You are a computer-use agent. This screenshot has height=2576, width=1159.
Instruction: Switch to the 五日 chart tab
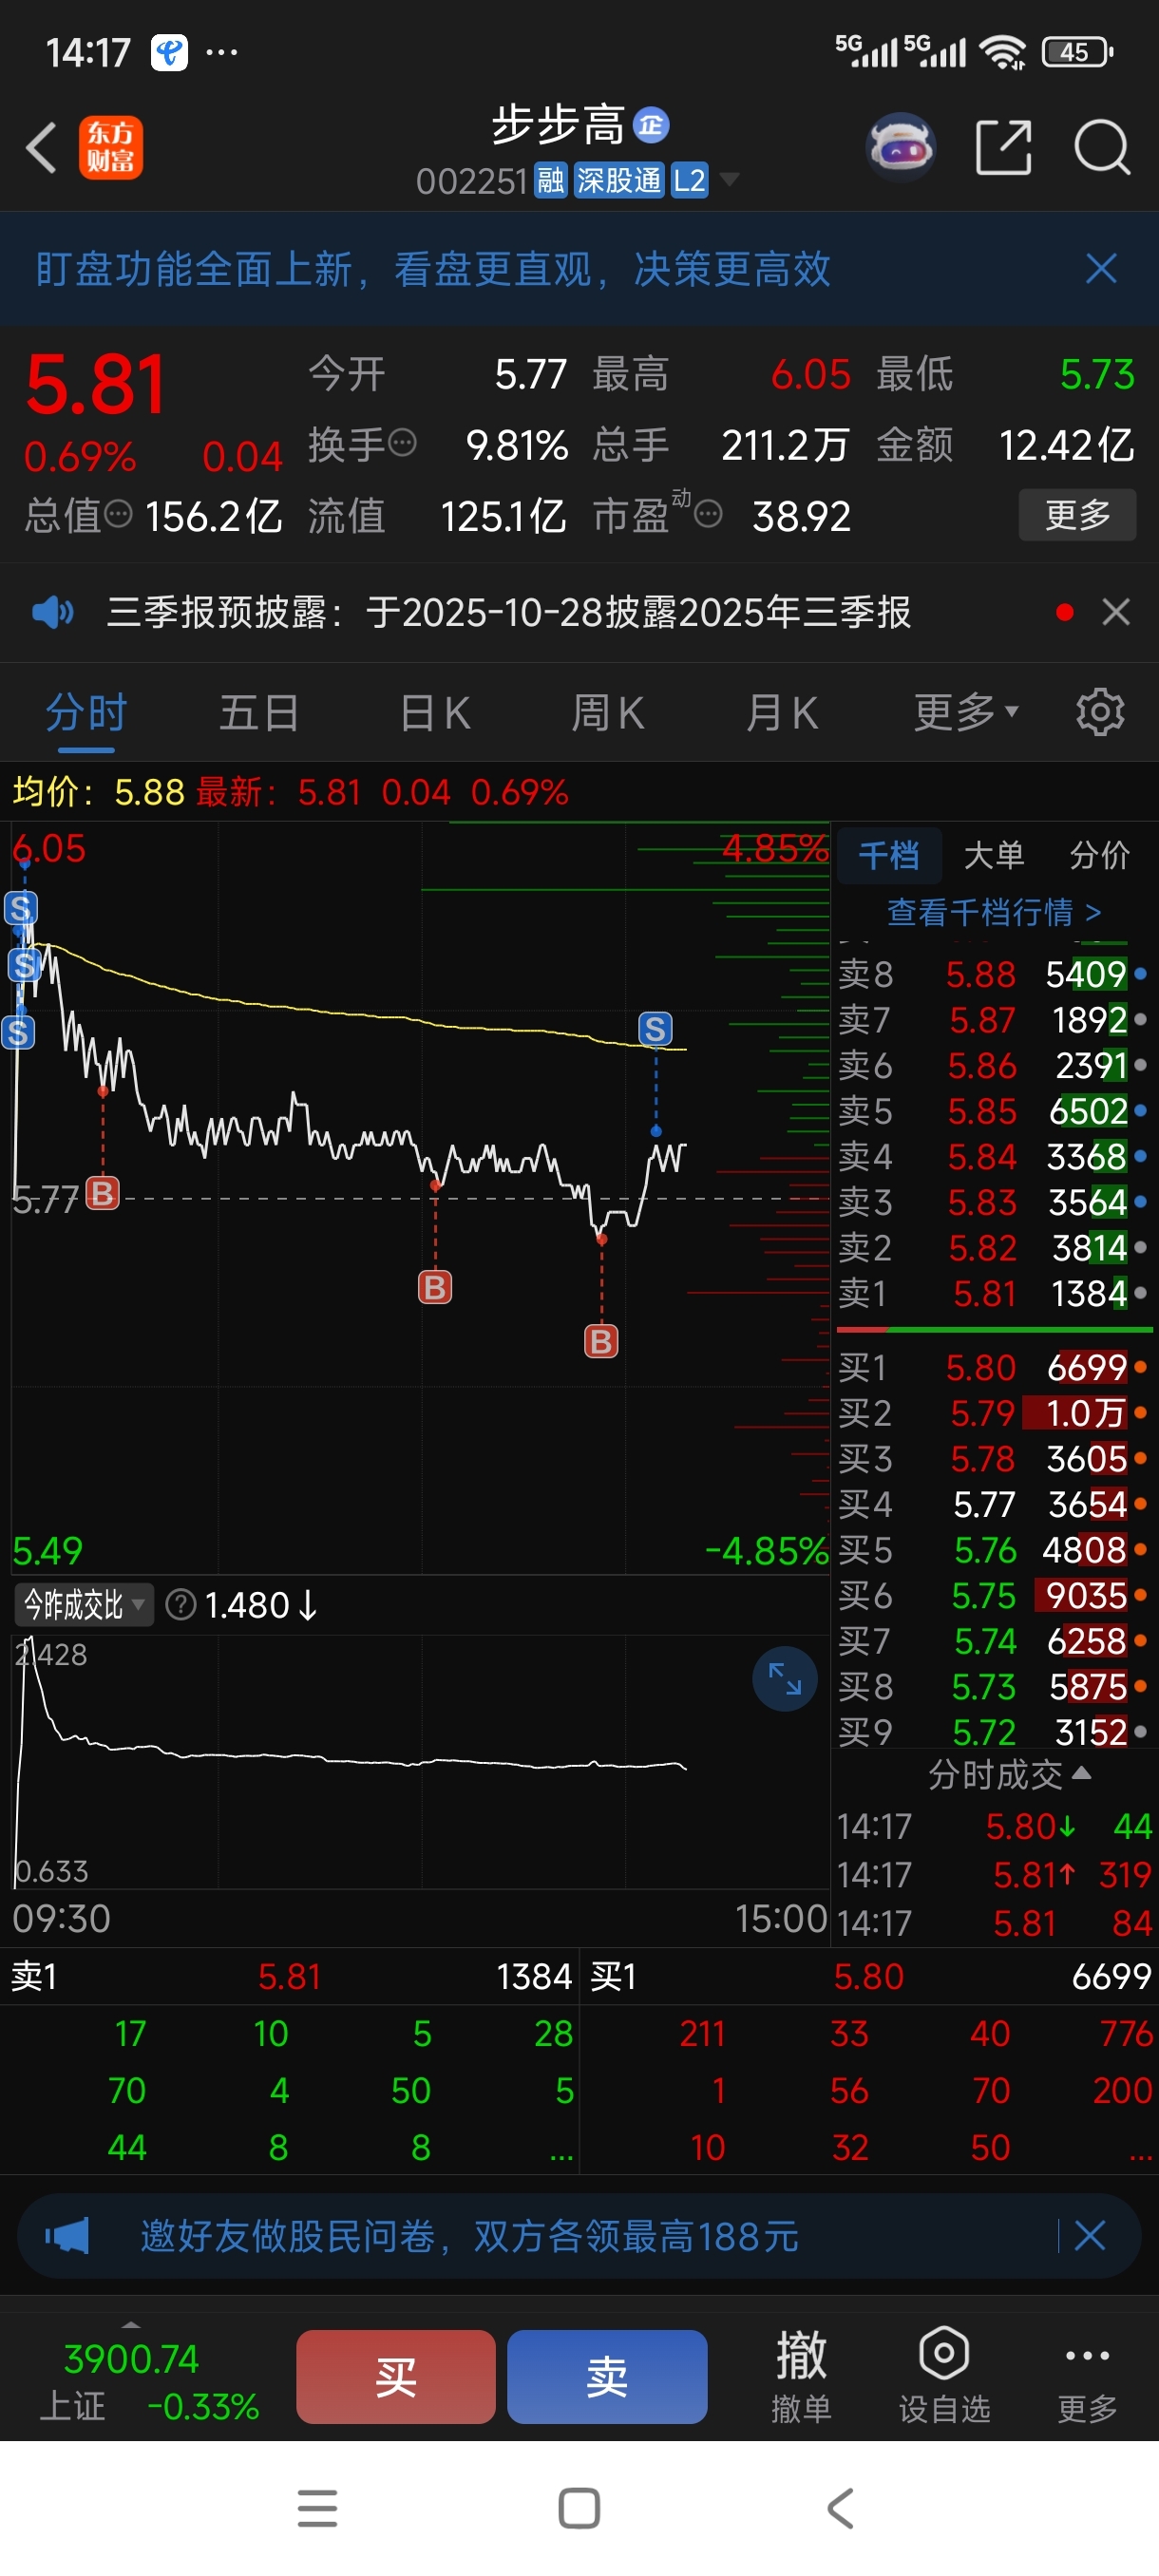click(x=259, y=714)
